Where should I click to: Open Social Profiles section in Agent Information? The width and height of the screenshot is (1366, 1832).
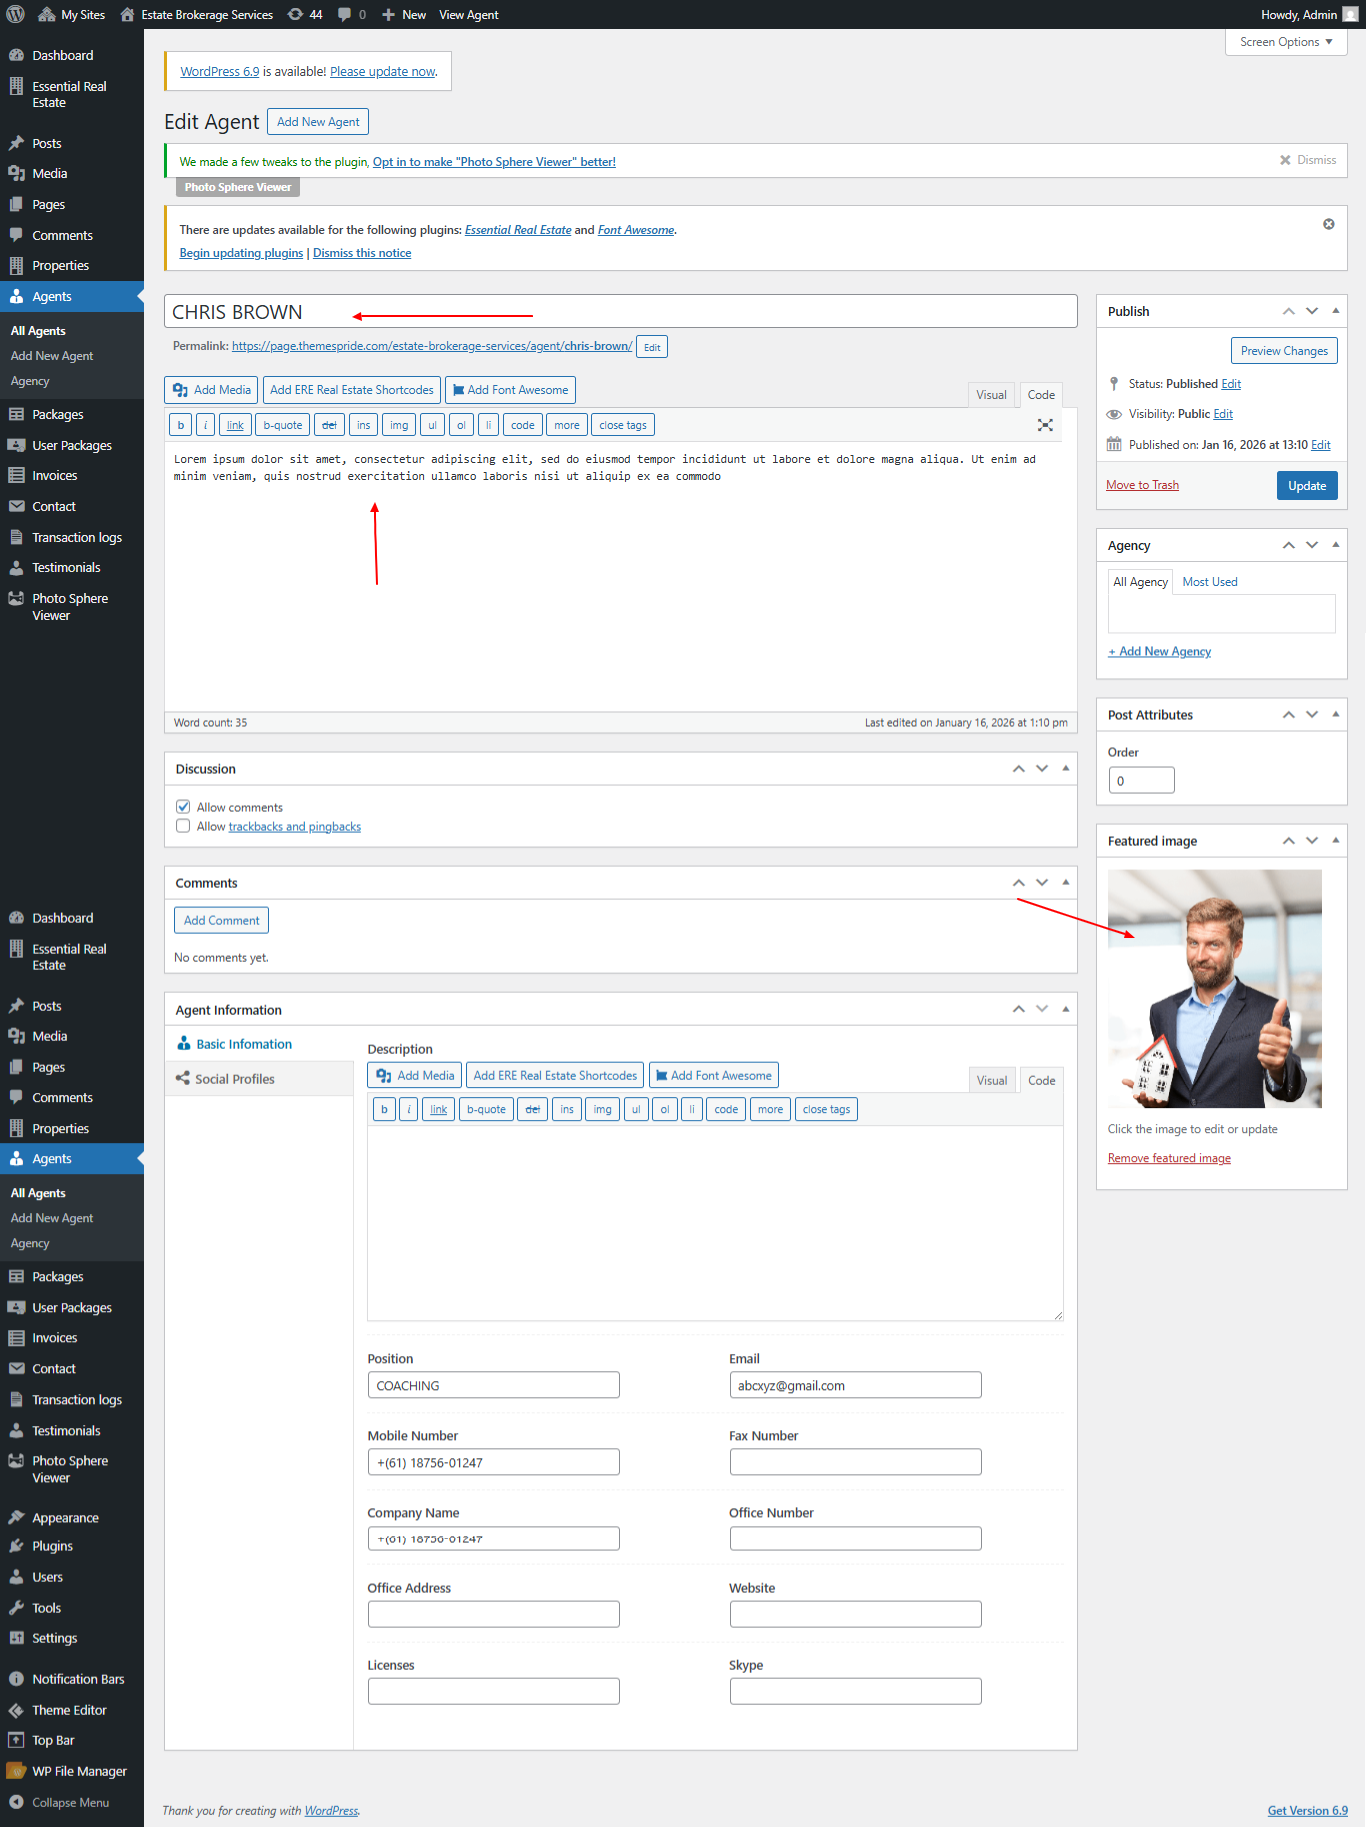point(235,1079)
